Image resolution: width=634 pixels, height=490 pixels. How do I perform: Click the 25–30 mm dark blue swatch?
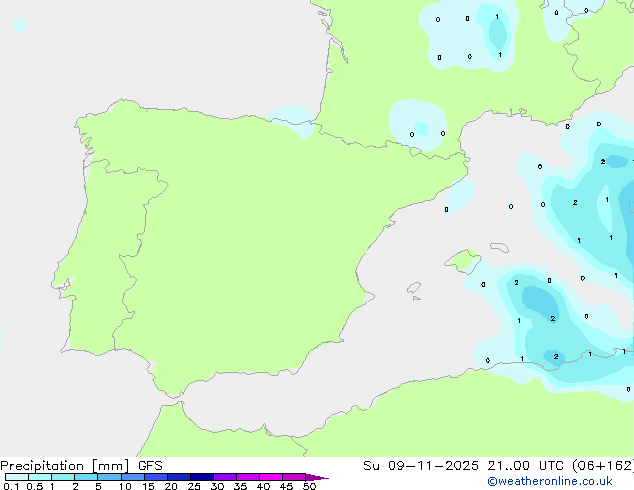point(202,477)
